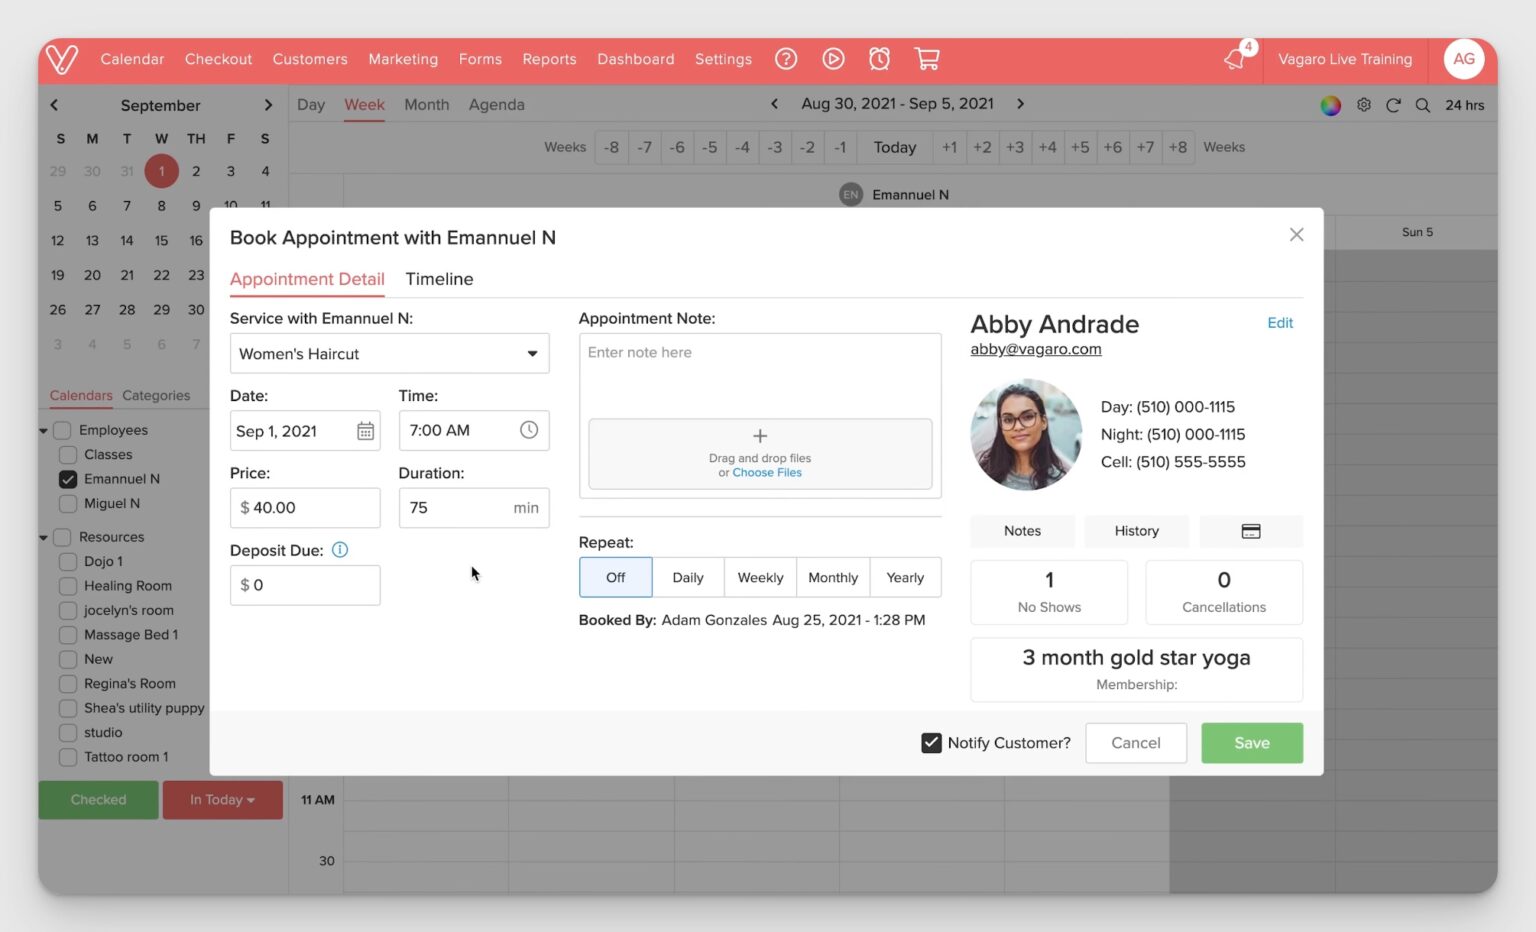
Task: Click the calendar color wheel swatch
Action: [1330, 105]
